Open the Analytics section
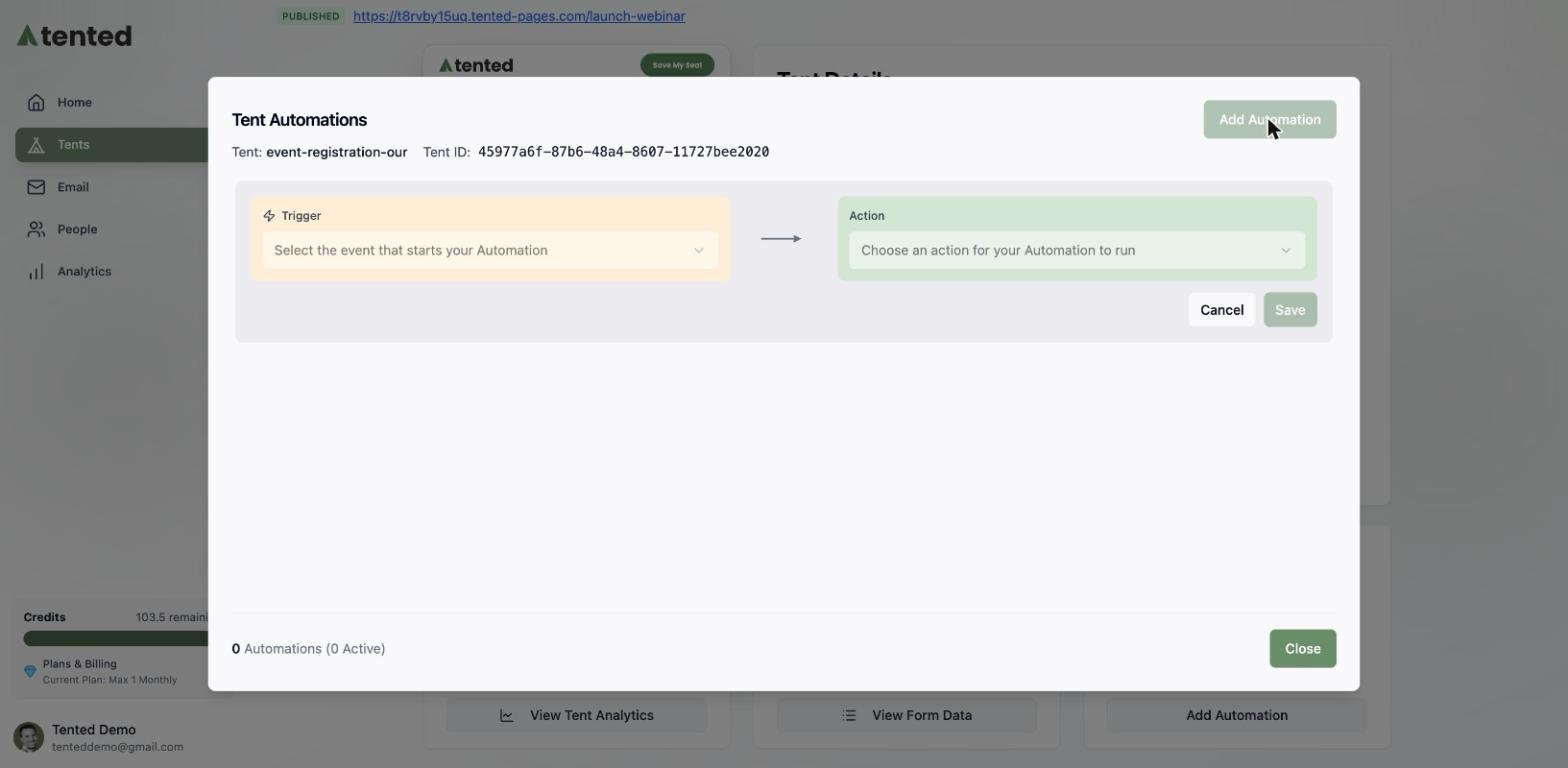Image resolution: width=1568 pixels, height=768 pixels. [x=112, y=272]
